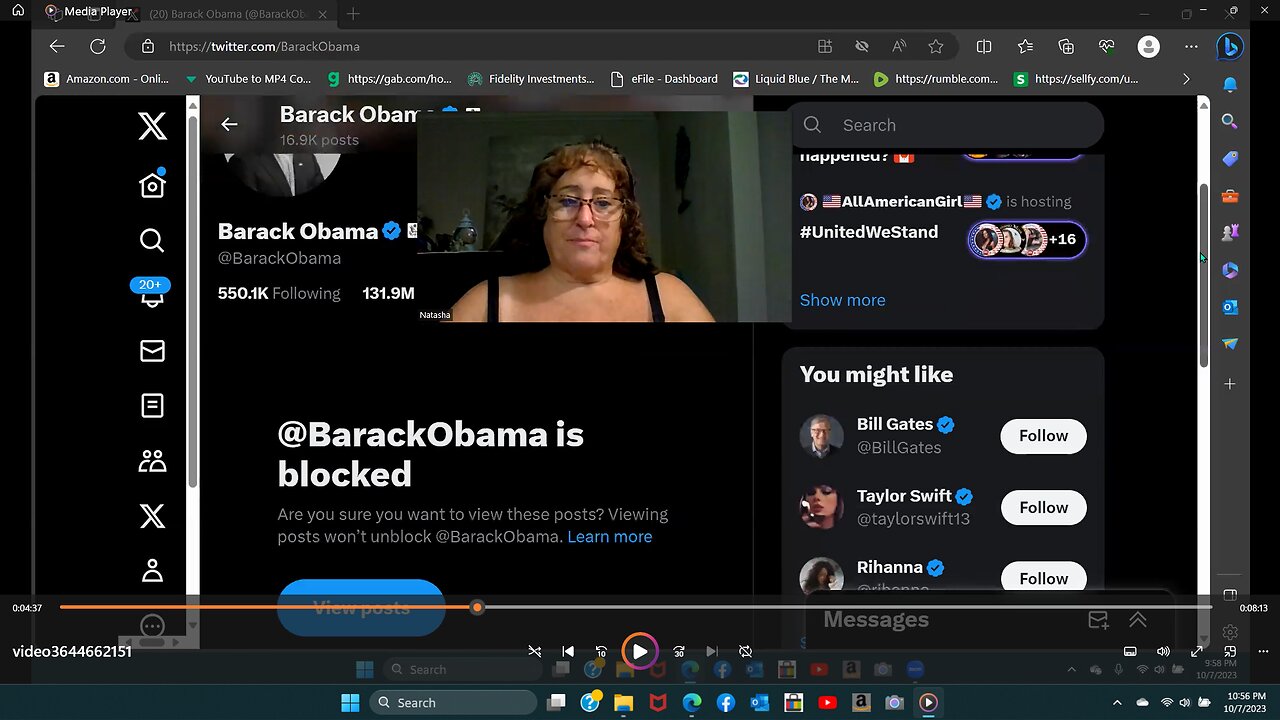Open the X Home feed icon

tap(152, 184)
